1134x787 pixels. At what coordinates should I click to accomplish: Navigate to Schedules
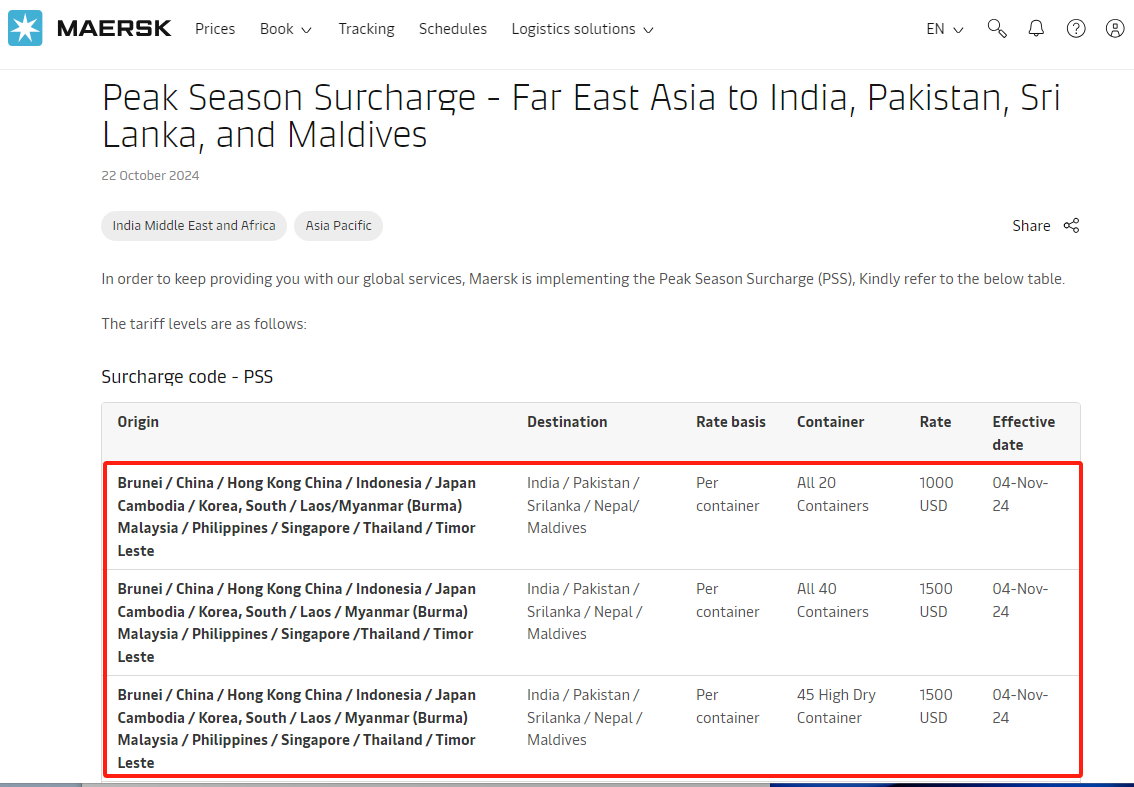[453, 29]
